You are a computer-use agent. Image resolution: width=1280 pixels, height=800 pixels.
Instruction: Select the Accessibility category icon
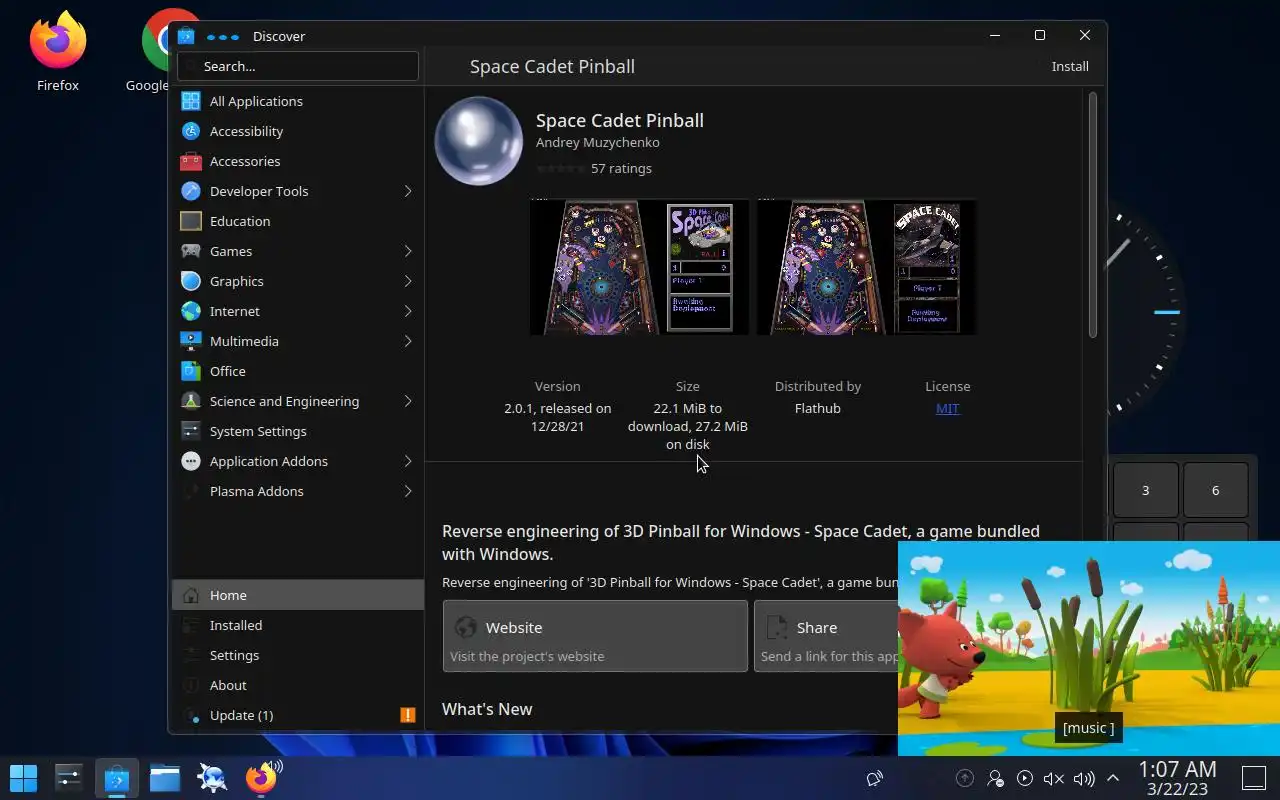tap(191, 131)
